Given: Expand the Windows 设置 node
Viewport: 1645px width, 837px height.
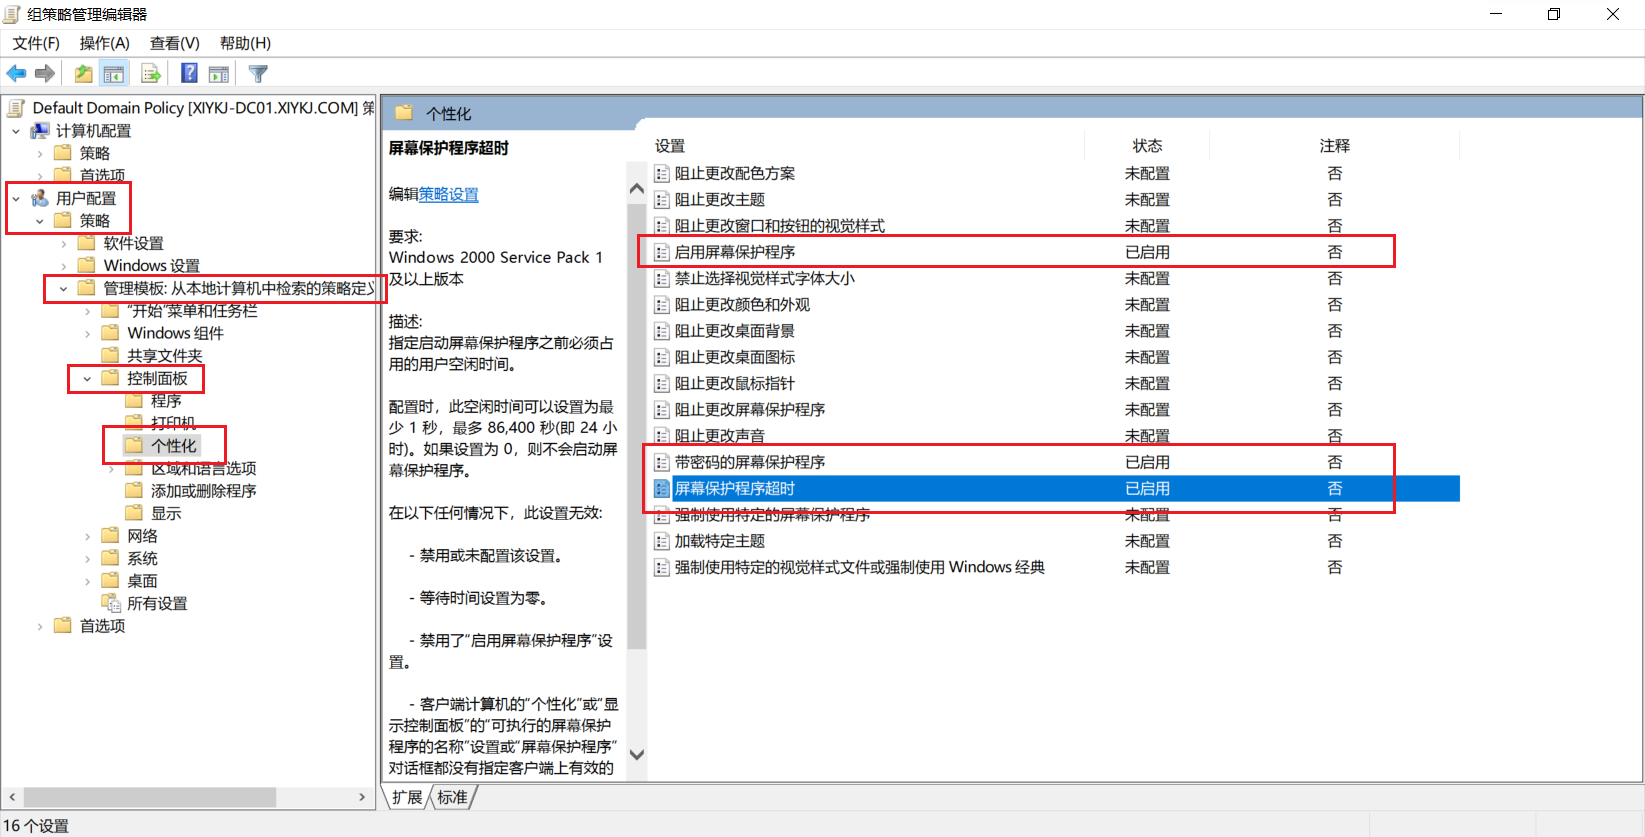Looking at the screenshot, I should (63, 266).
